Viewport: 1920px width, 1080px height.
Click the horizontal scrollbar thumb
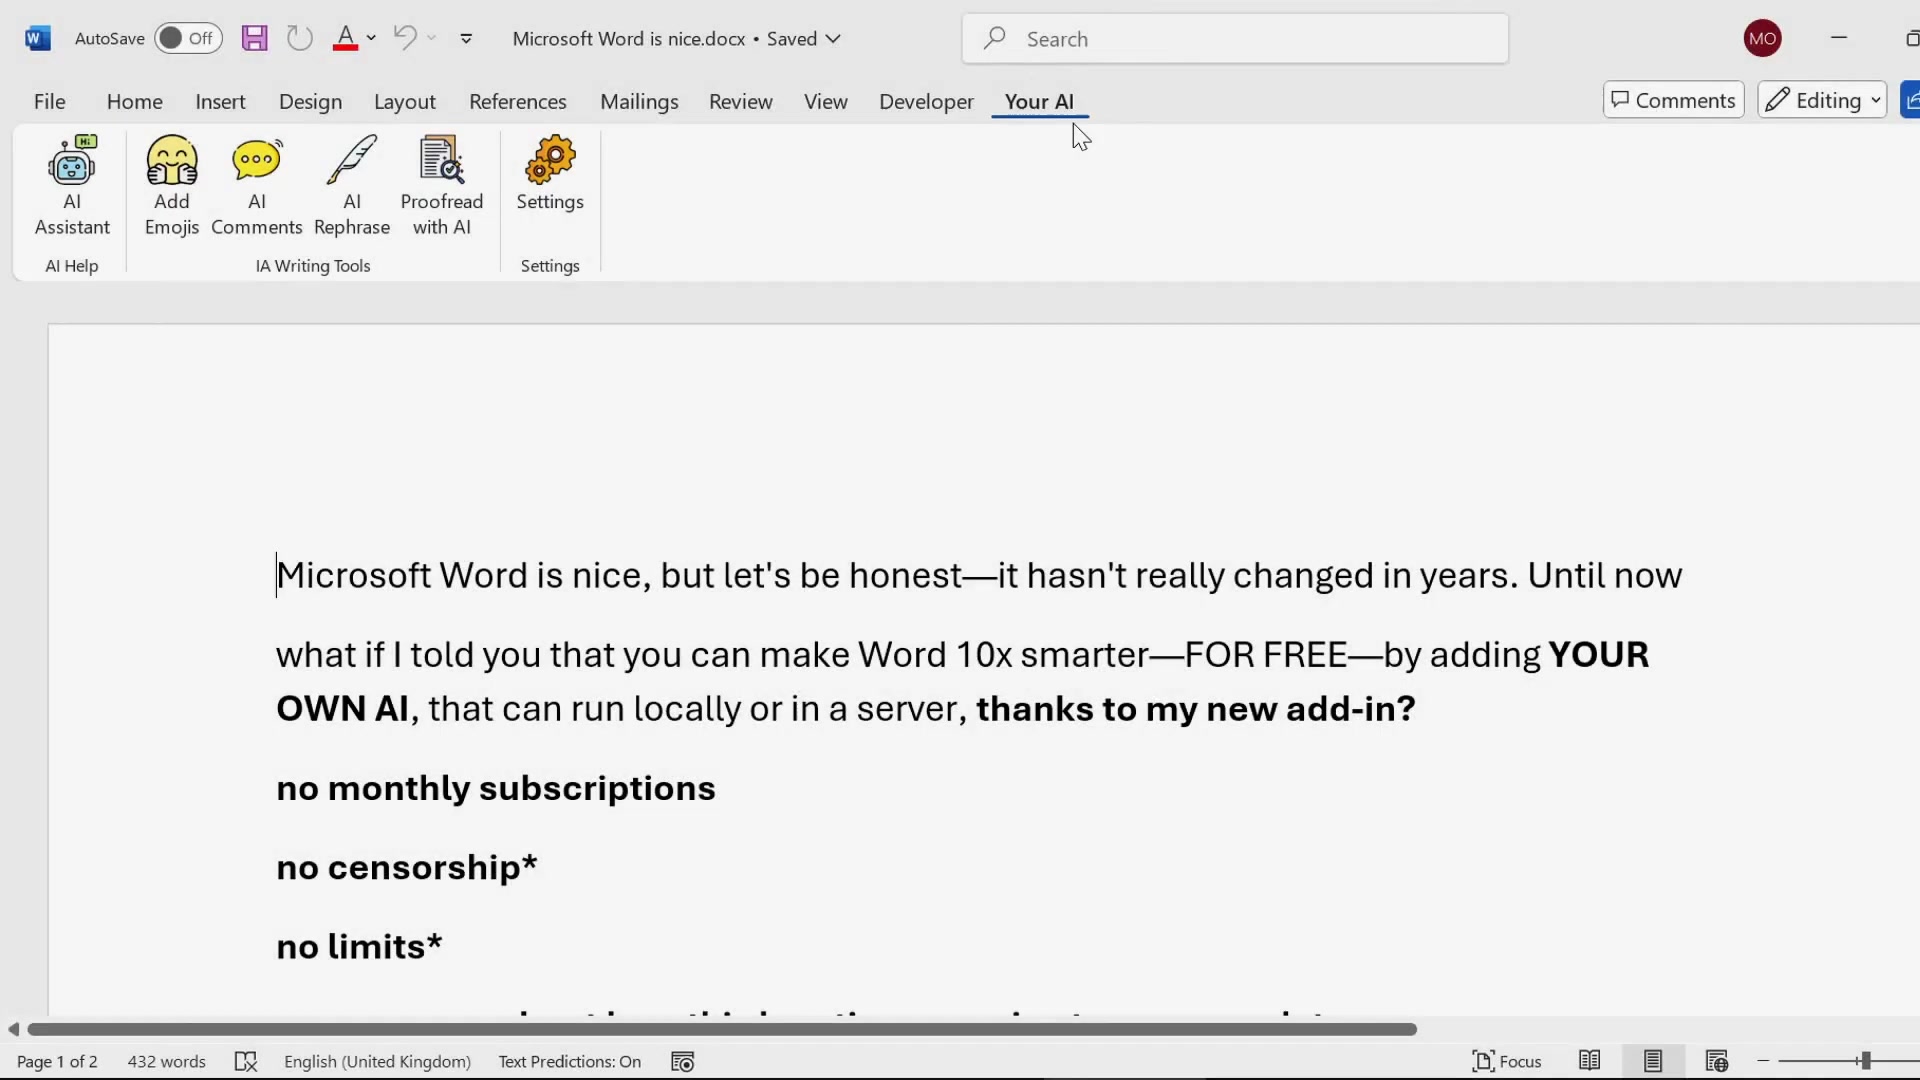722,1029
